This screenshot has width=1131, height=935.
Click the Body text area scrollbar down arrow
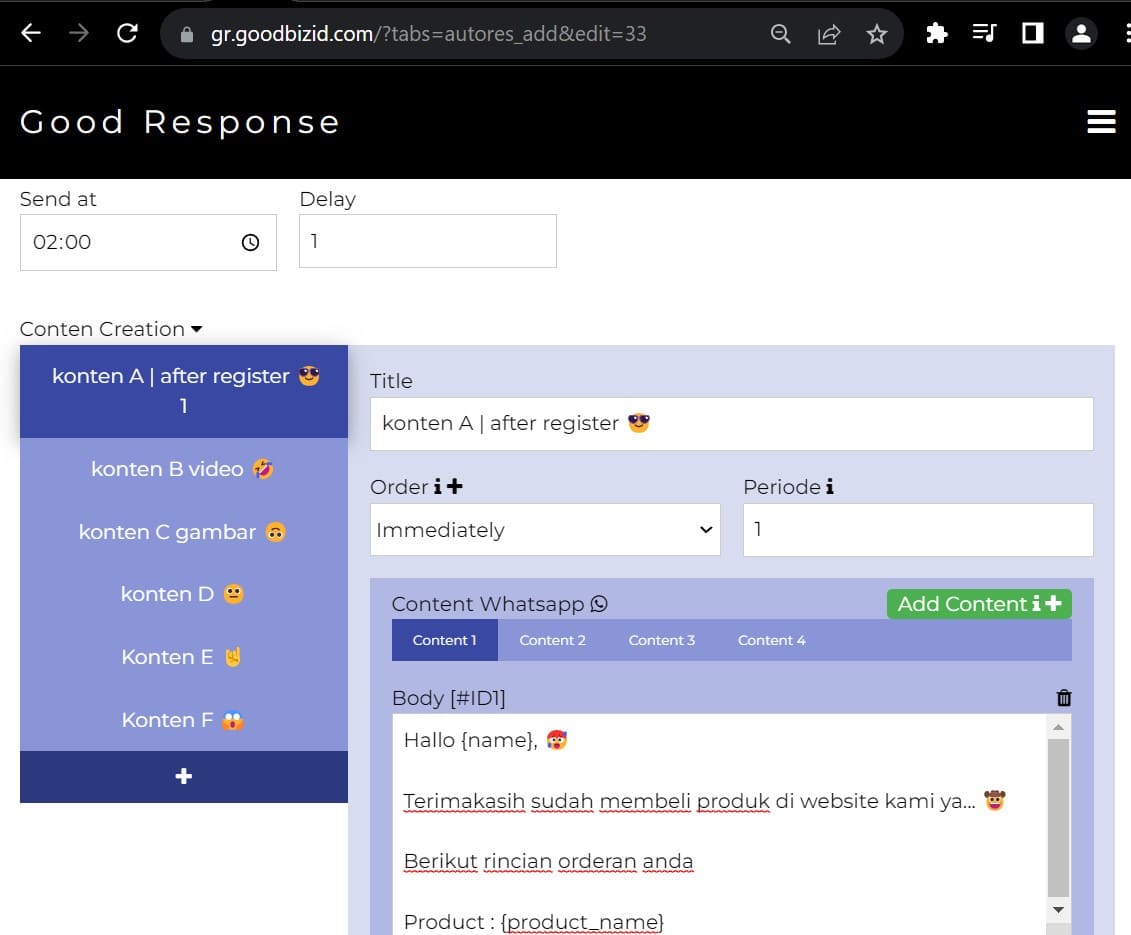(x=1058, y=909)
